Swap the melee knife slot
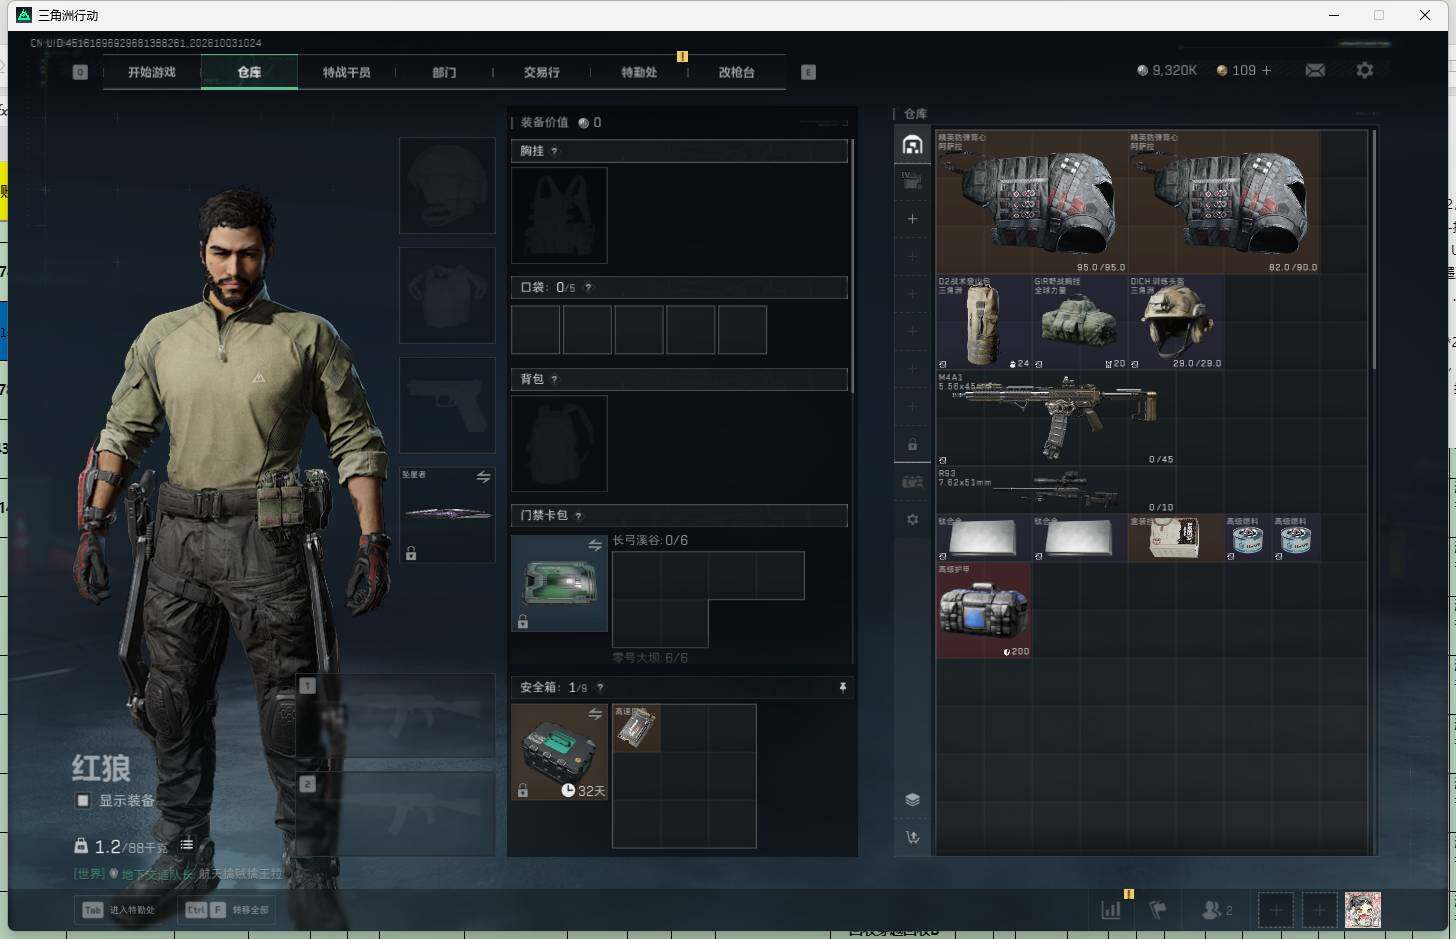This screenshot has height=939, width=1456. point(483,477)
